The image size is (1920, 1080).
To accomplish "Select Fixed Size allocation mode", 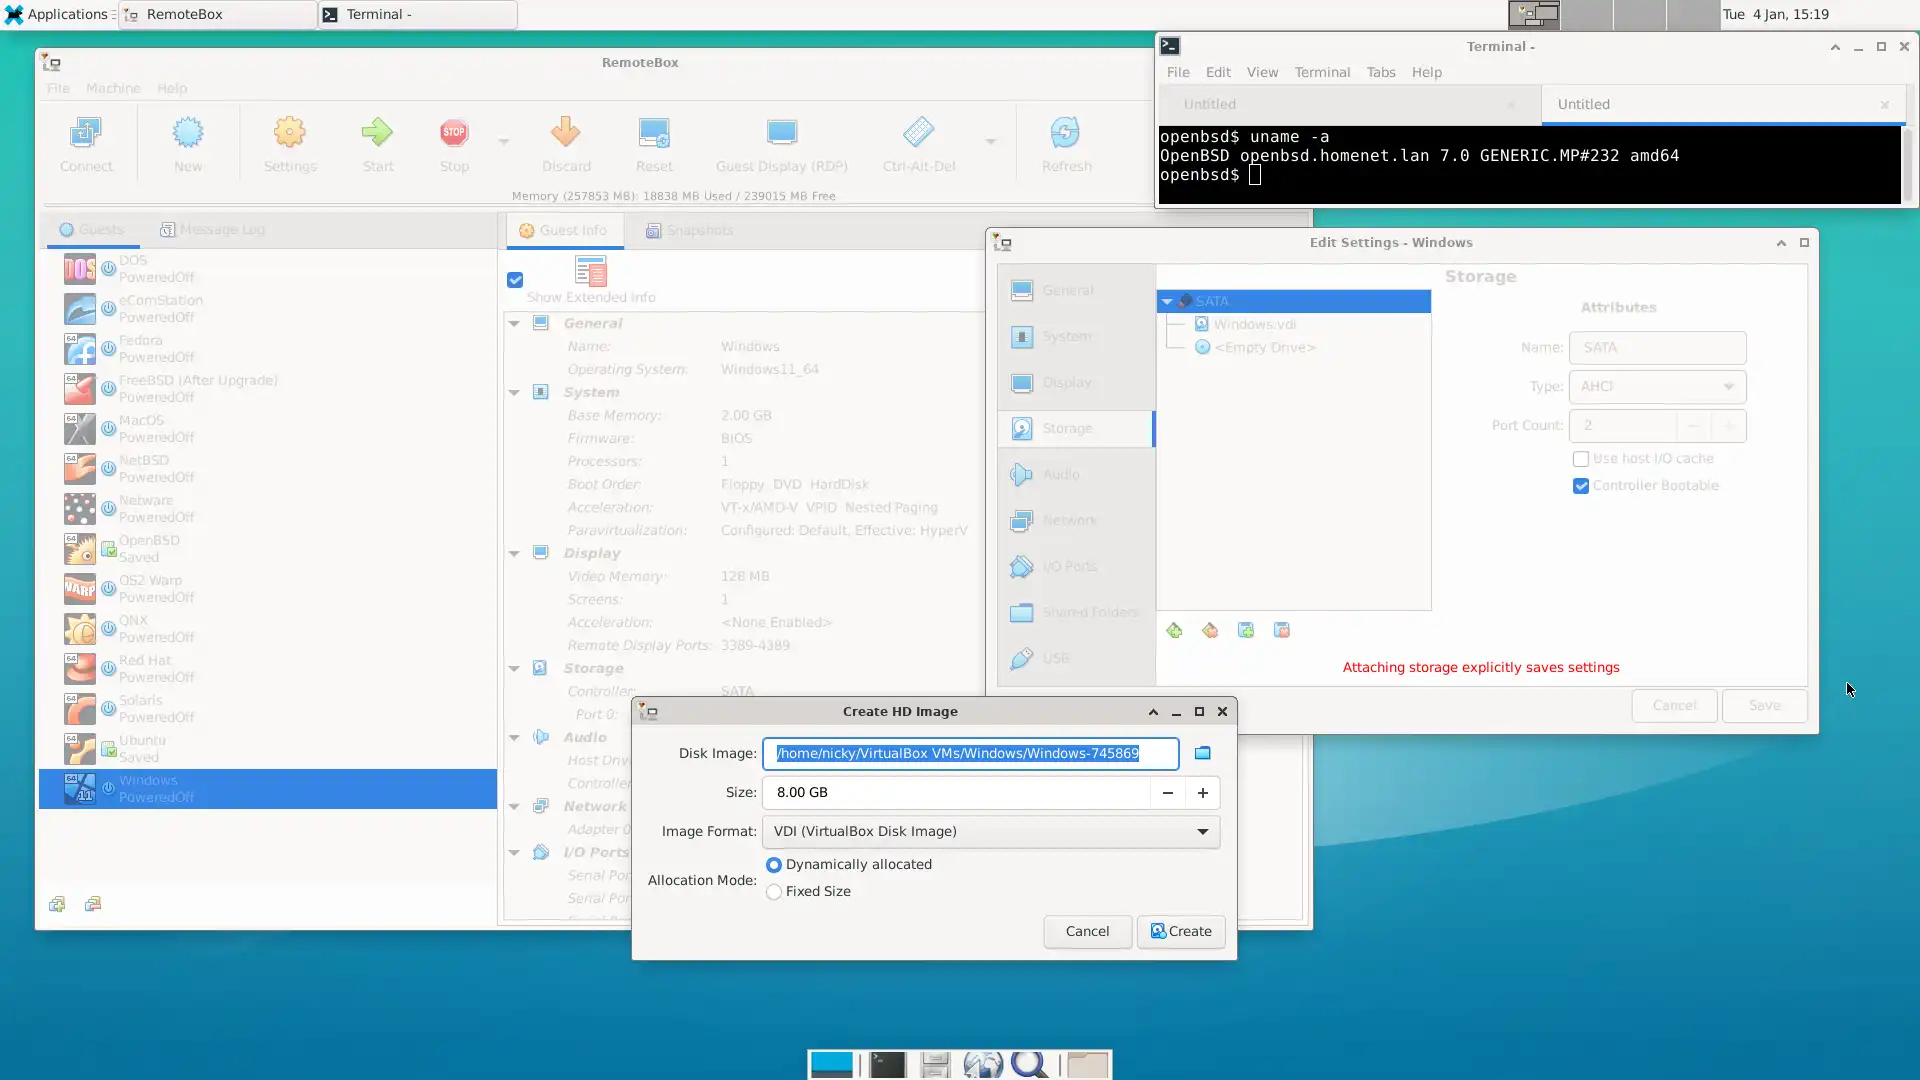I will point(774,891).
